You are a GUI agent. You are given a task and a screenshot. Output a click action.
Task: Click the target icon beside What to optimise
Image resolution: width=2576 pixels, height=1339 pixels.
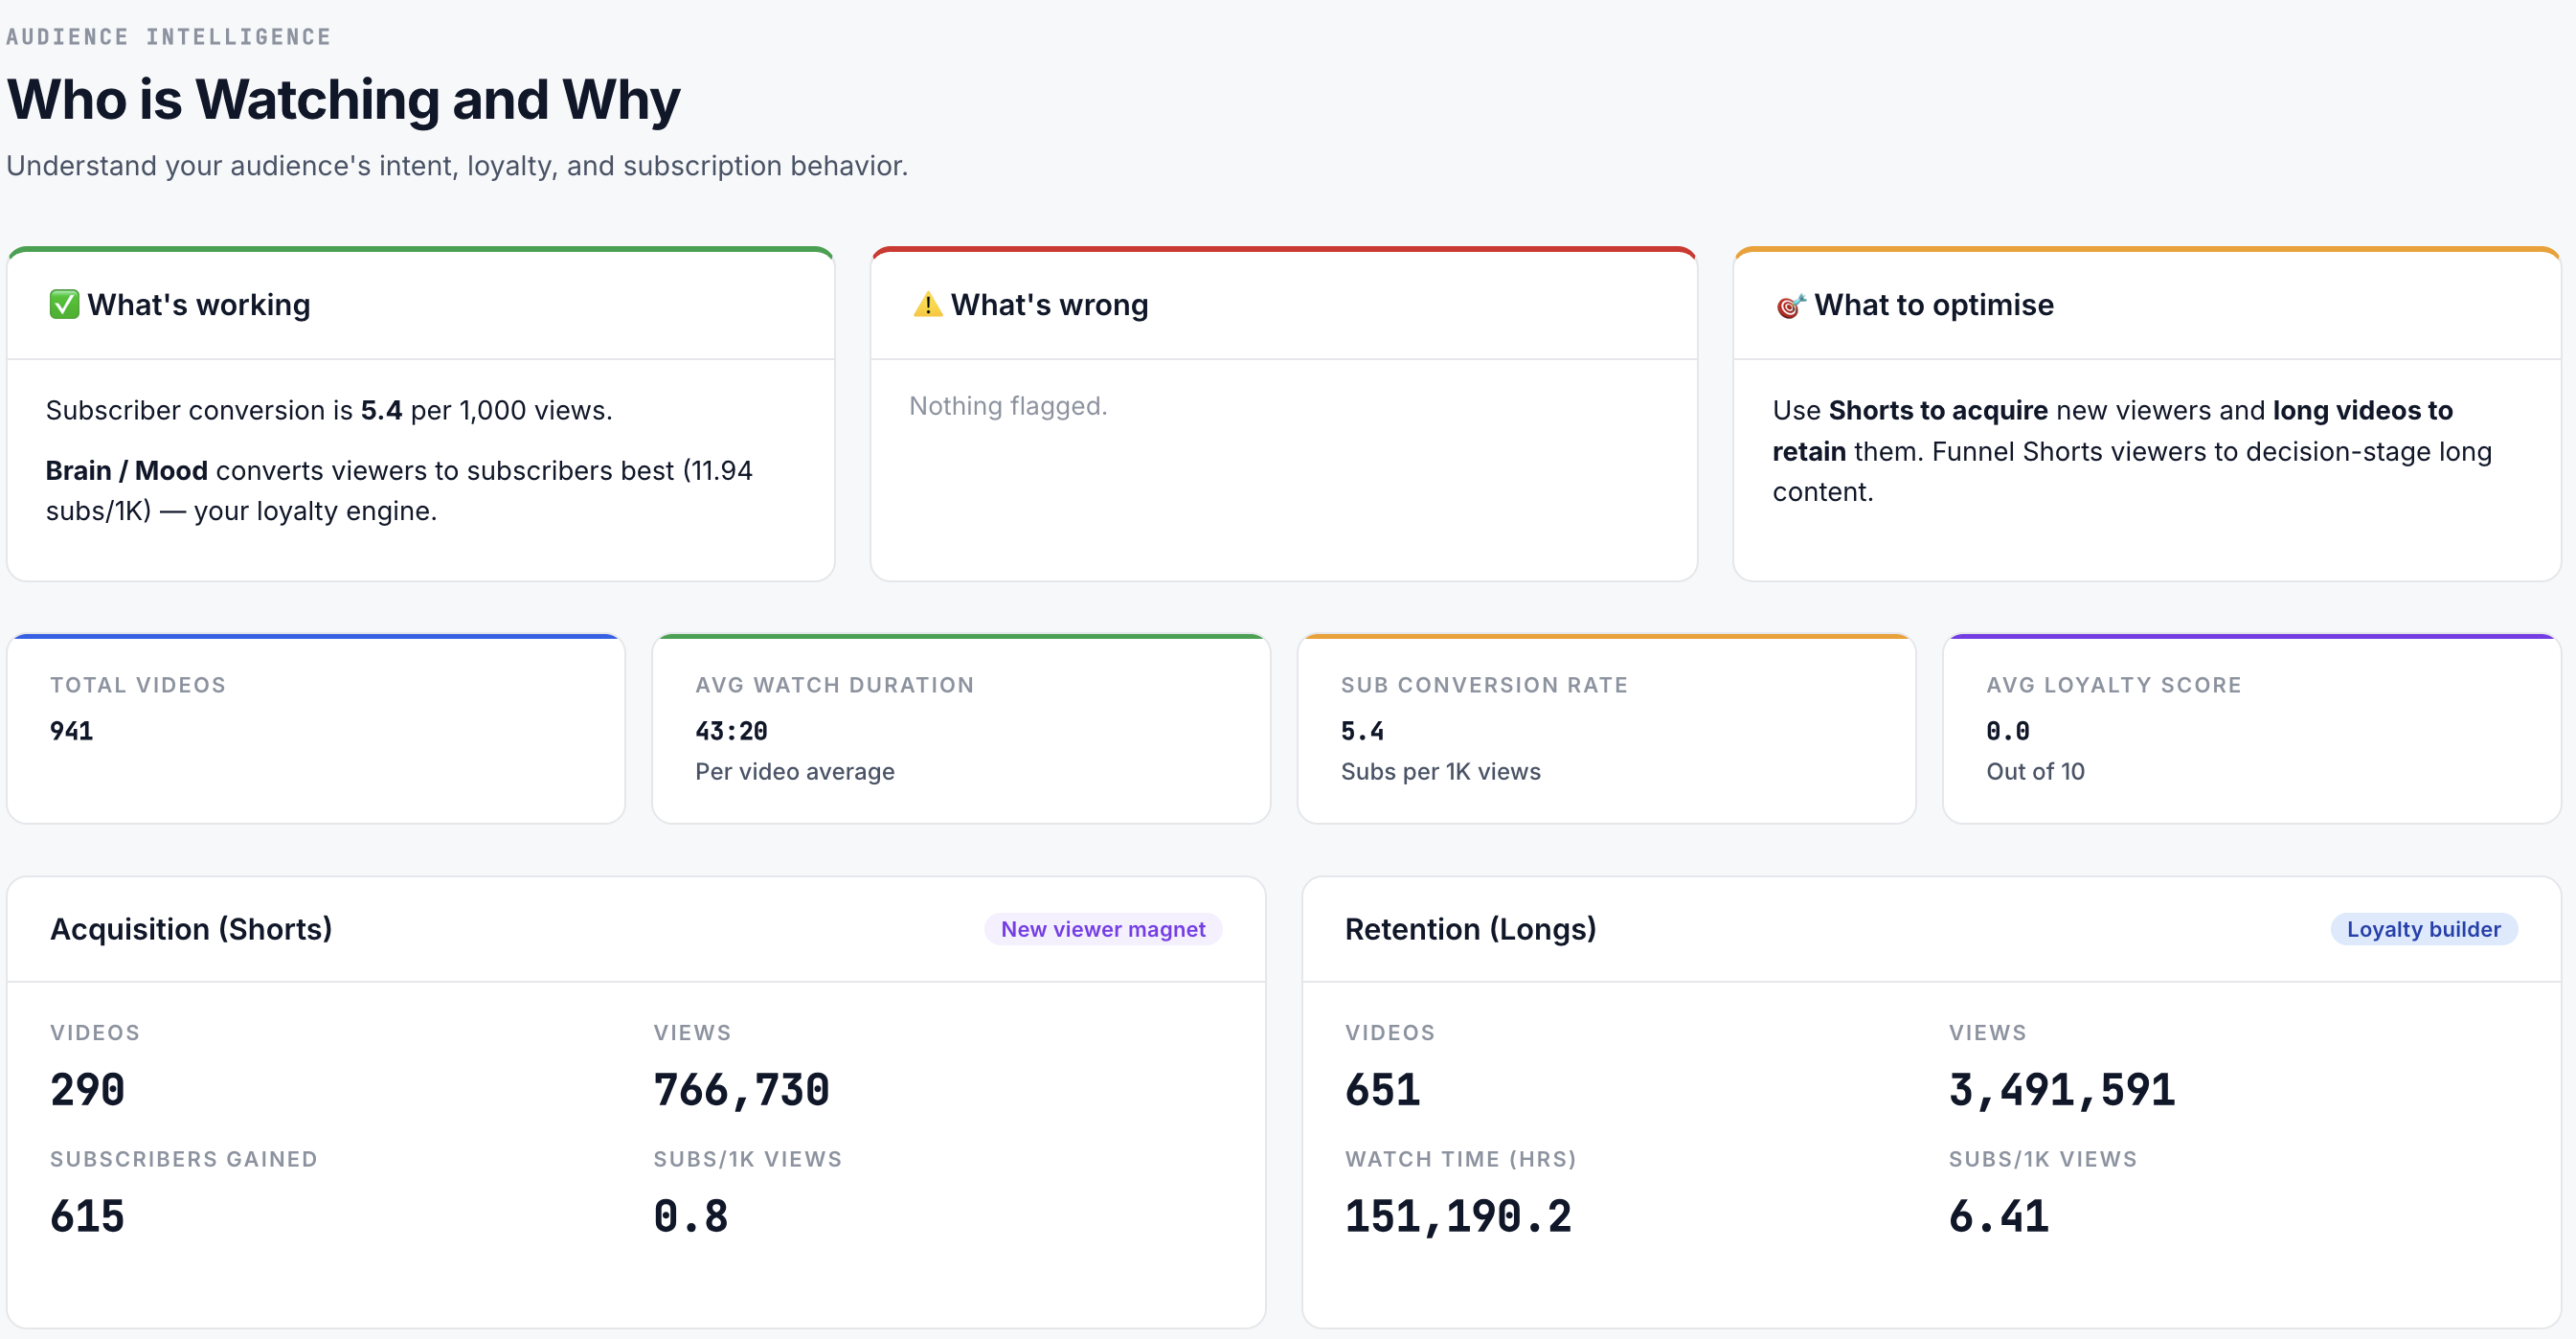pos(1790,306)
